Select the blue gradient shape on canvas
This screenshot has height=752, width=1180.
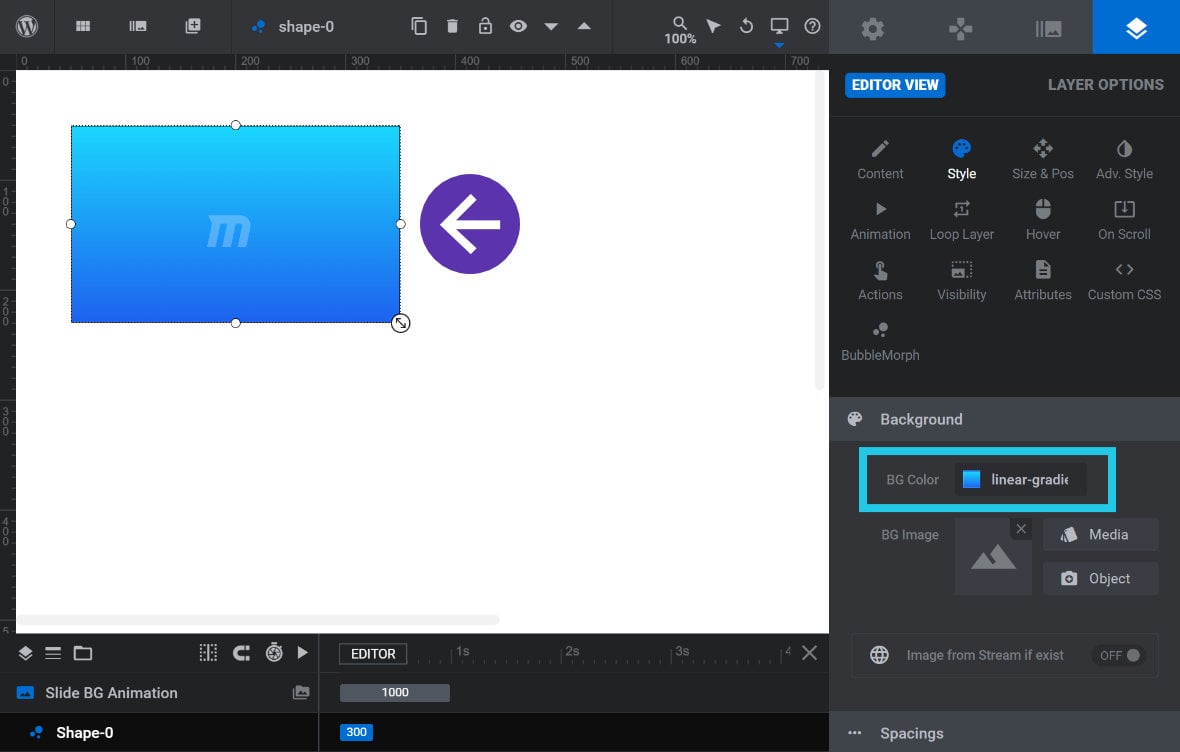click(236, 224)
